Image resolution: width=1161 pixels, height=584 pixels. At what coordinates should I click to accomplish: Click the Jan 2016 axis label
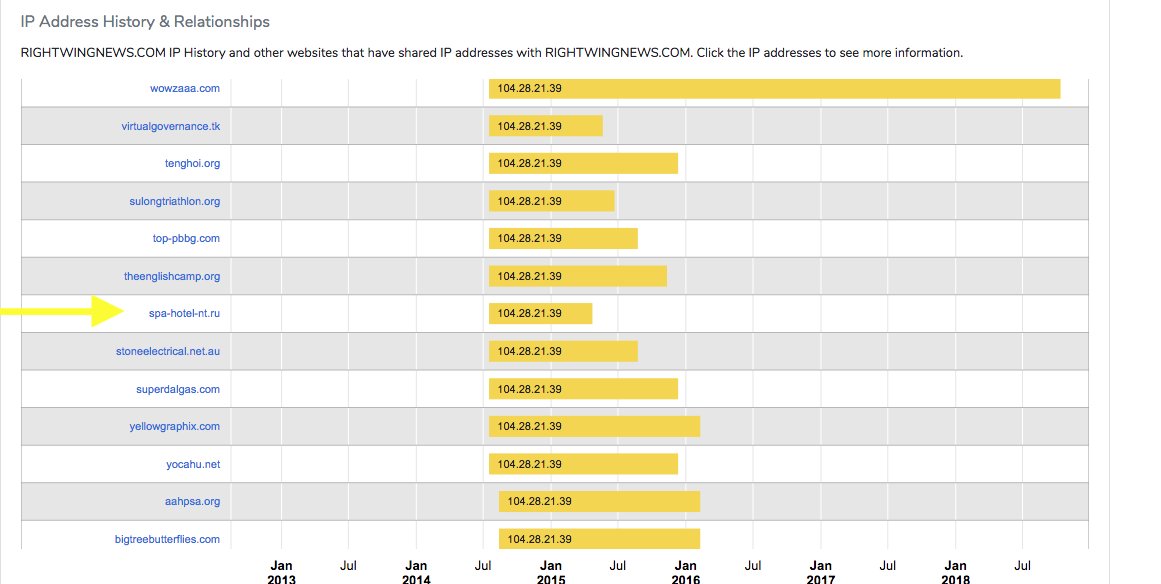point(686,572)
